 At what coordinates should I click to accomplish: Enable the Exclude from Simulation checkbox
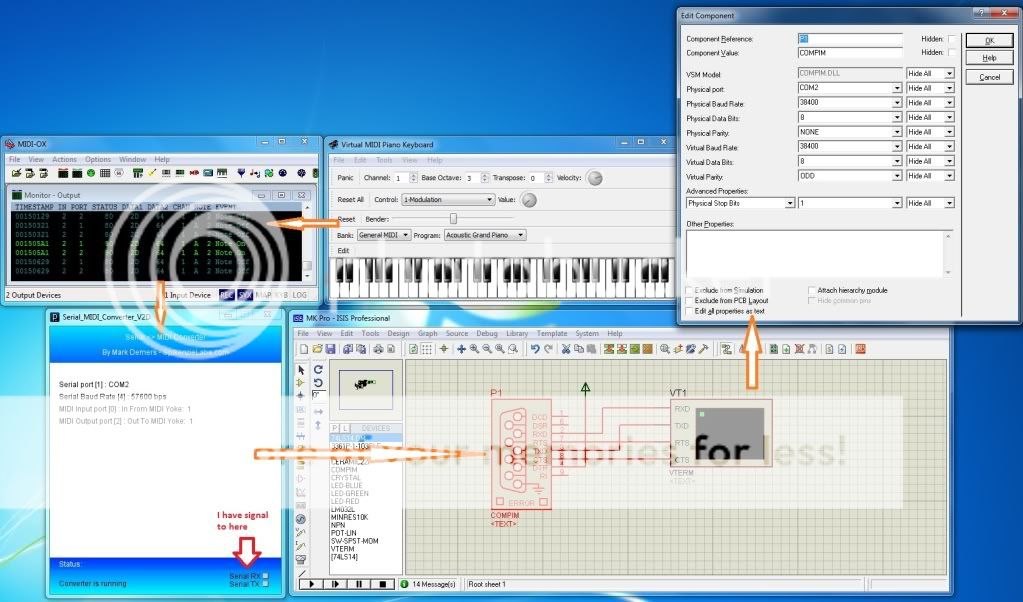687,290
